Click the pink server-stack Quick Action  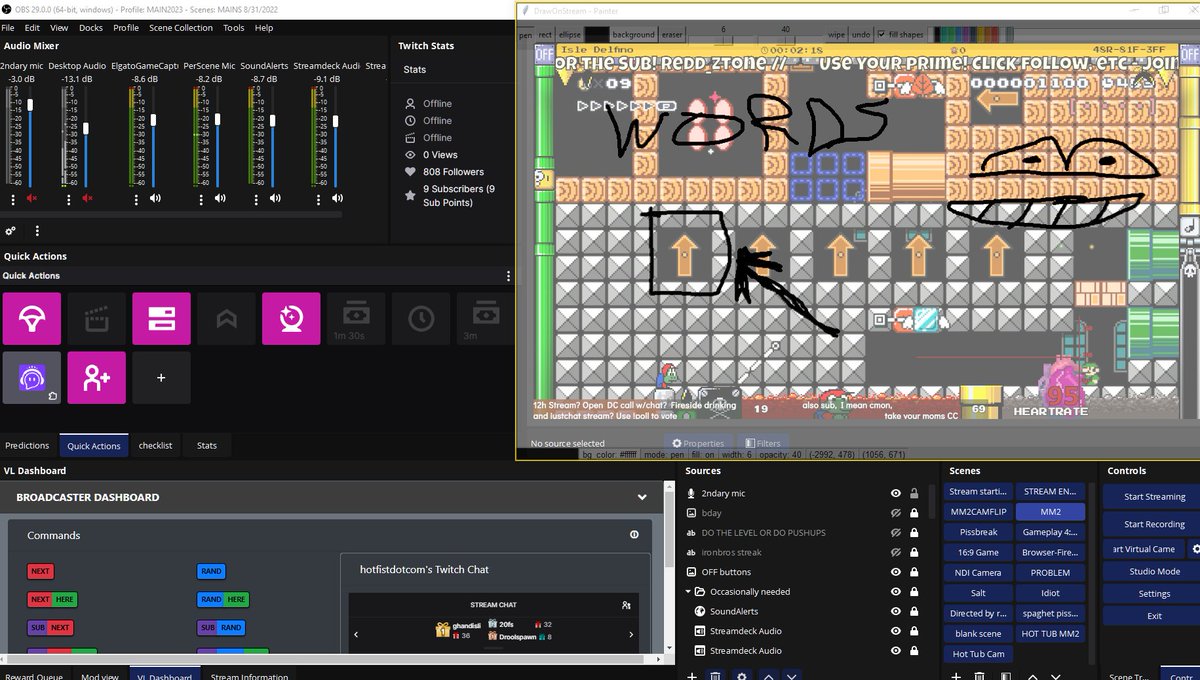pos(162,319)
